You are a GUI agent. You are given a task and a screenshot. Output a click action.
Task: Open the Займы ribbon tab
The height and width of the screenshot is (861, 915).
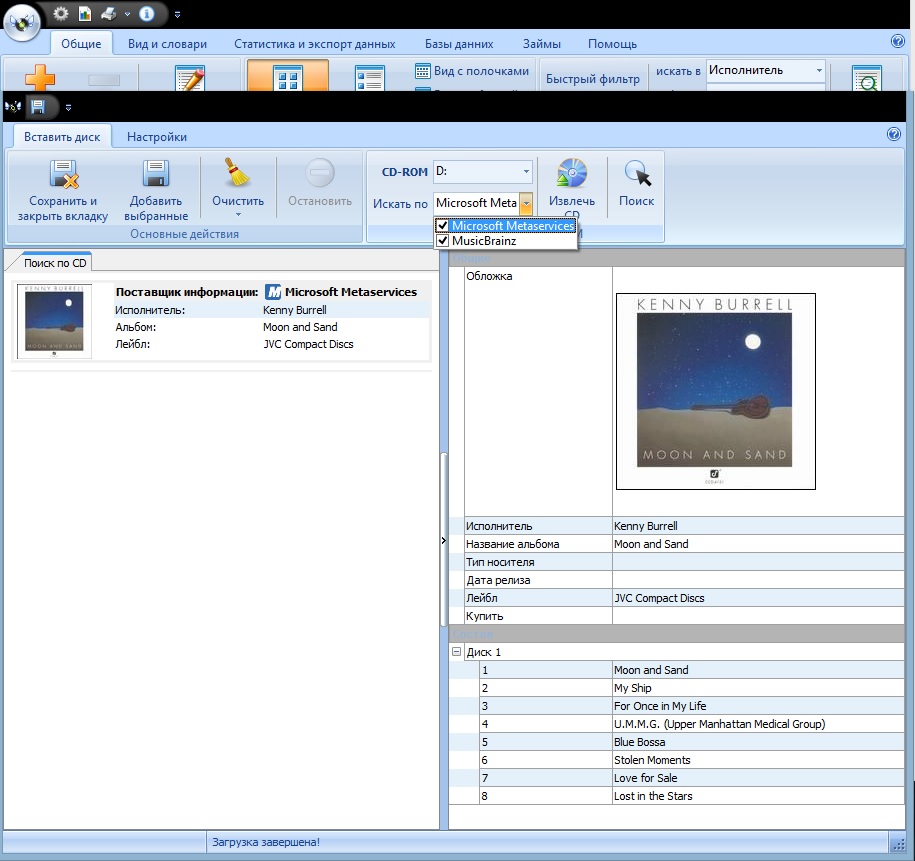[x=542, y=44]
